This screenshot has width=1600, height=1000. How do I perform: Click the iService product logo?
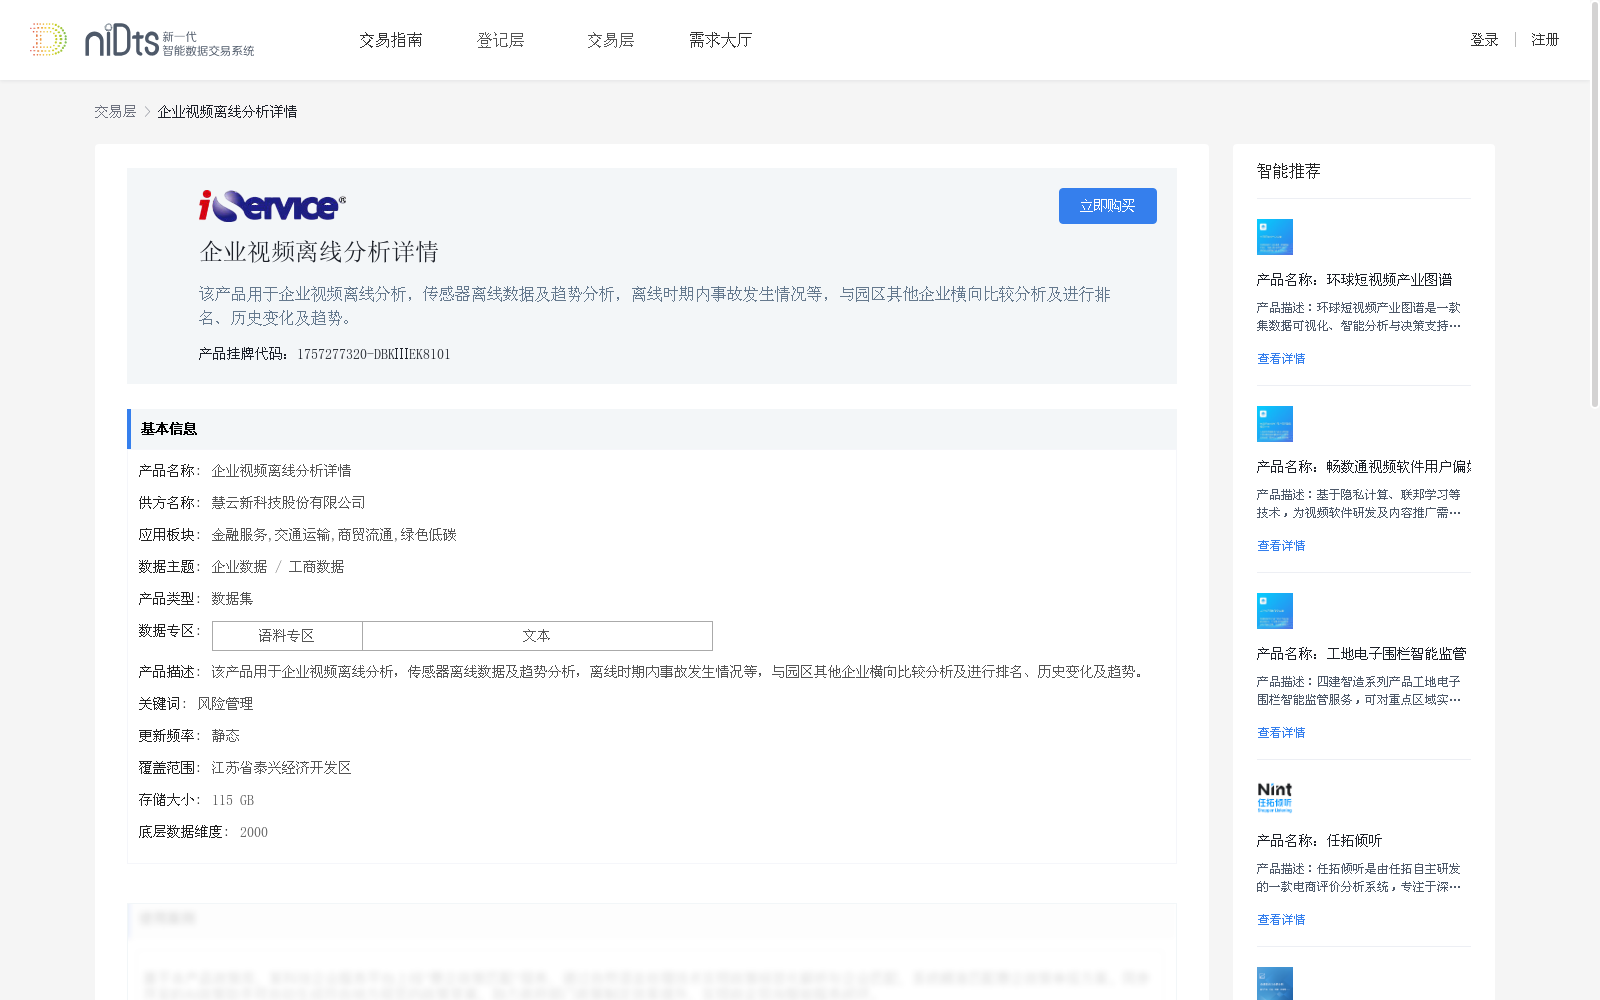[272, 205]
